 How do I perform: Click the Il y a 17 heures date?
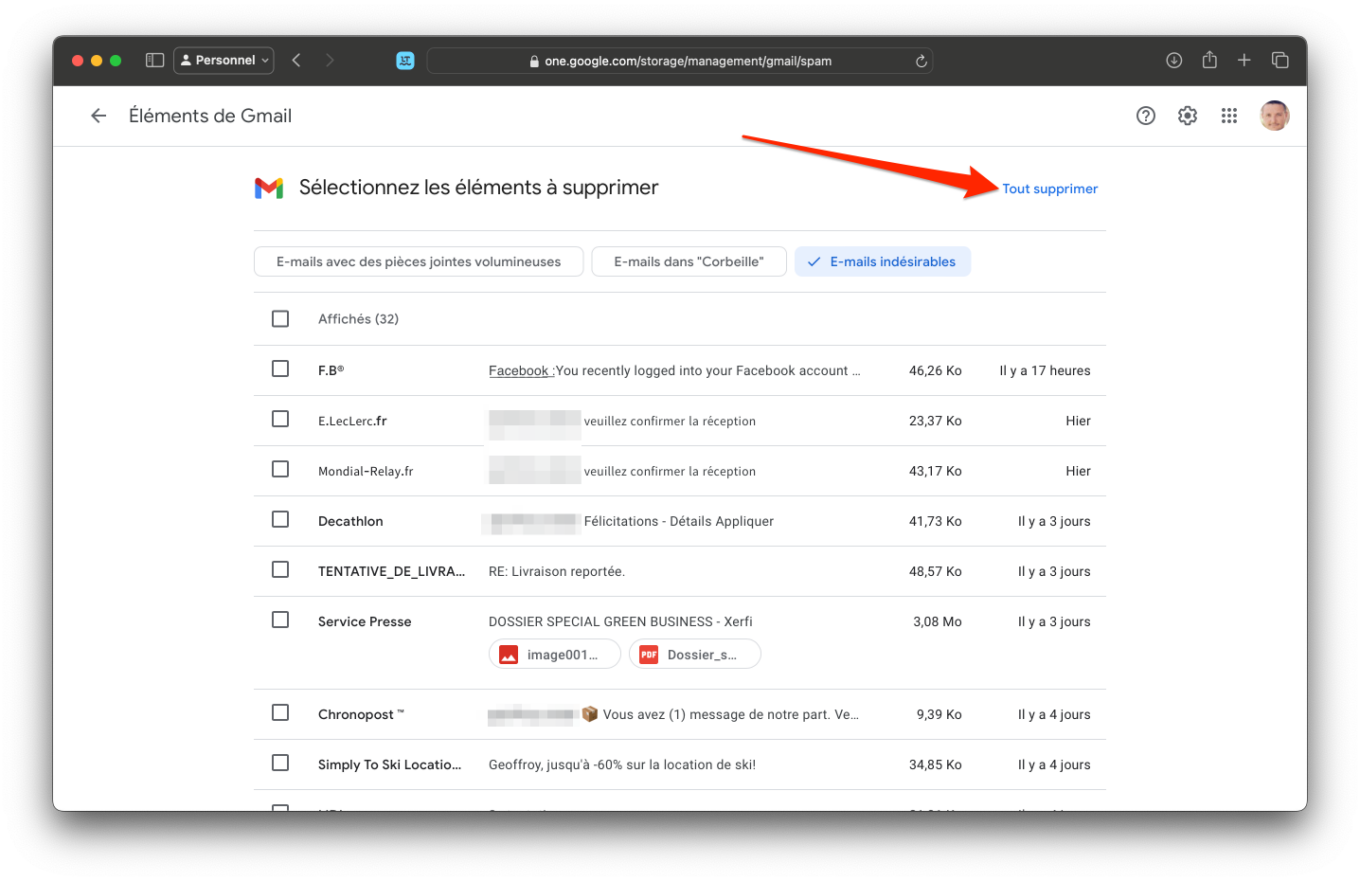pos(1045,371)
